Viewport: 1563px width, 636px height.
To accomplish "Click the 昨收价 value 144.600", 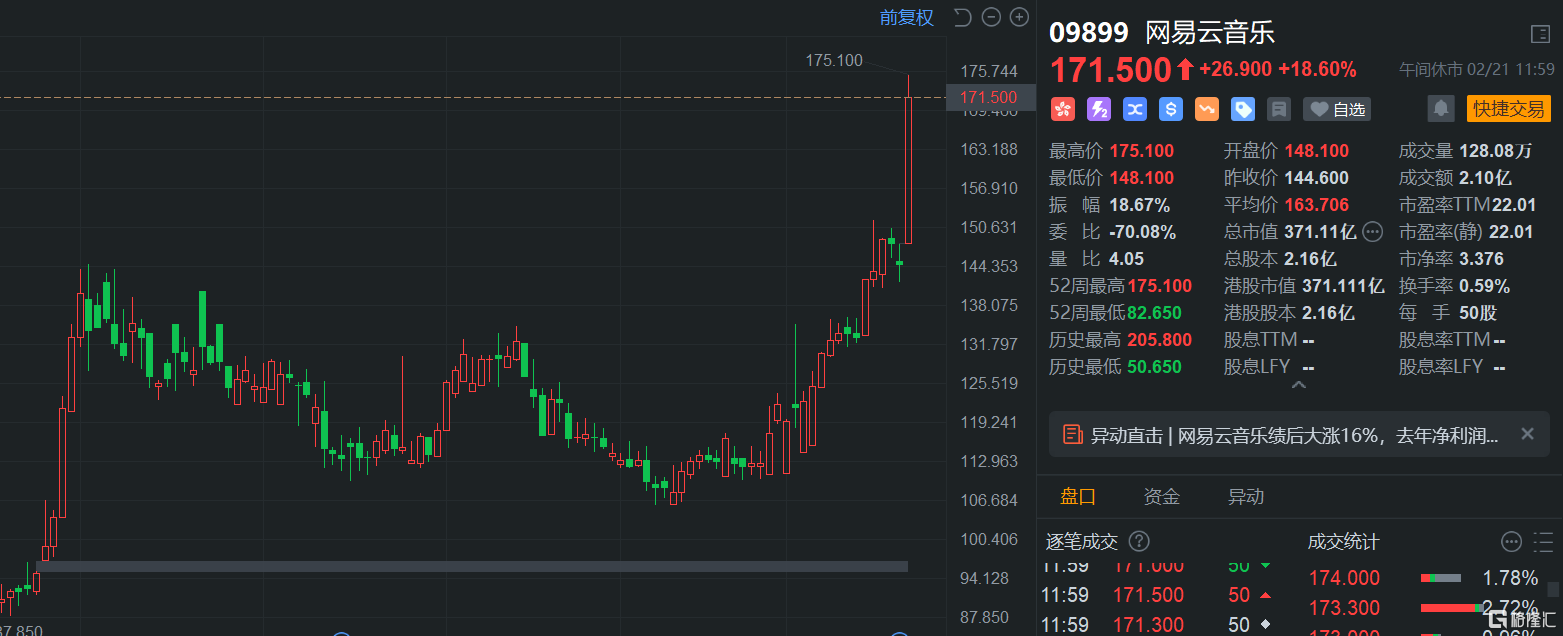I will coord(1316,178).
